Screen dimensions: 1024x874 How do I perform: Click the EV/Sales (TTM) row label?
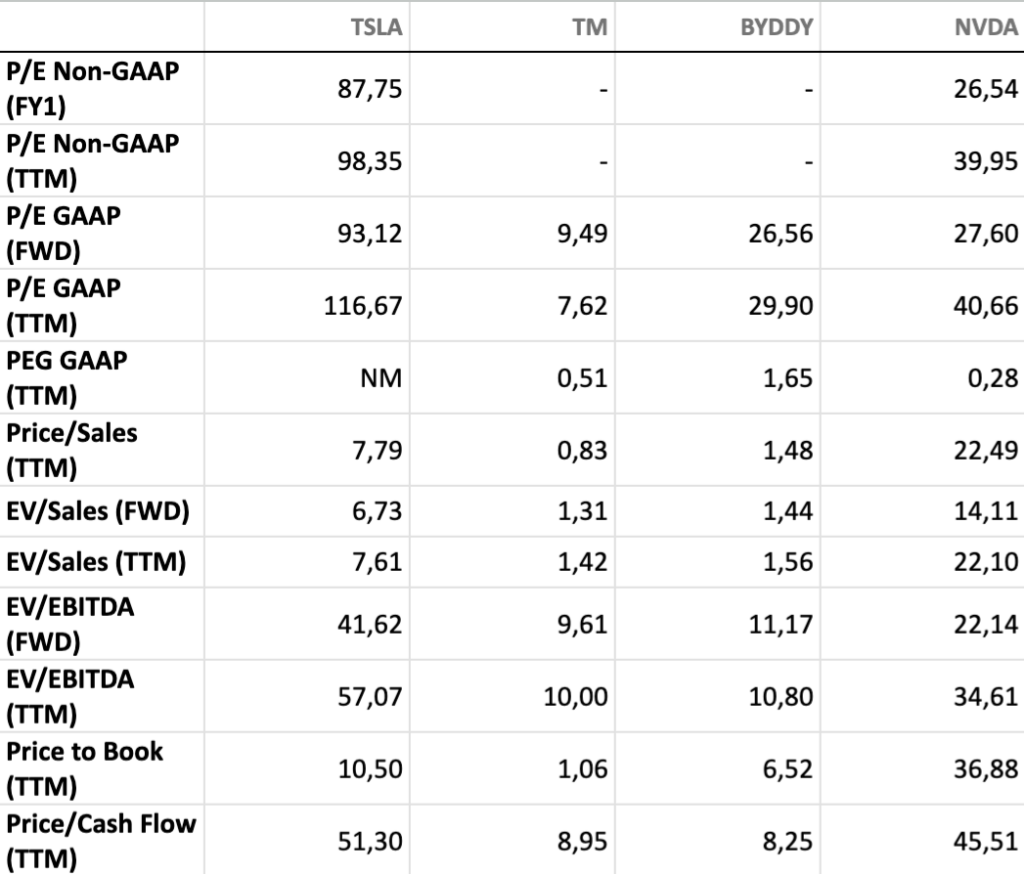[x=96, y=562]
